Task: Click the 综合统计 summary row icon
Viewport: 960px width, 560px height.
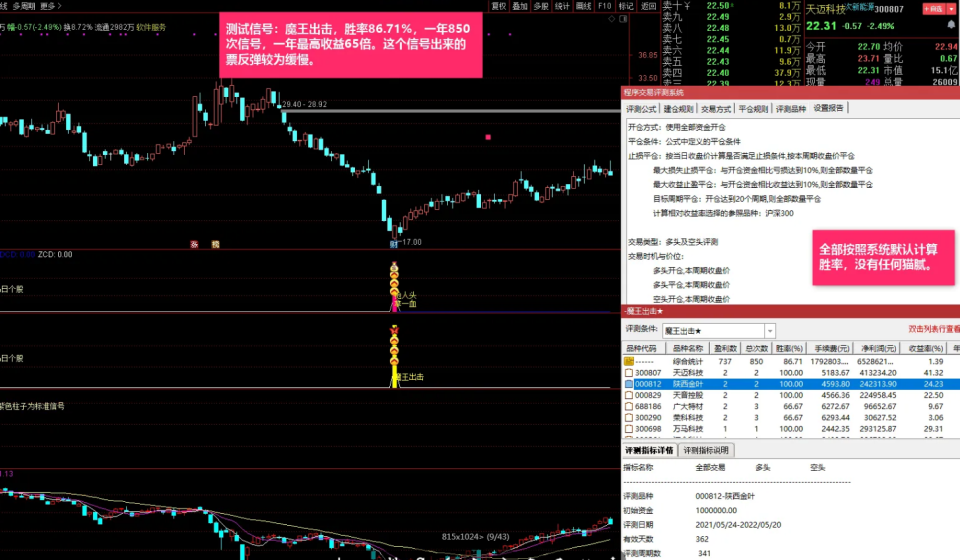Action: pos(629,361)
